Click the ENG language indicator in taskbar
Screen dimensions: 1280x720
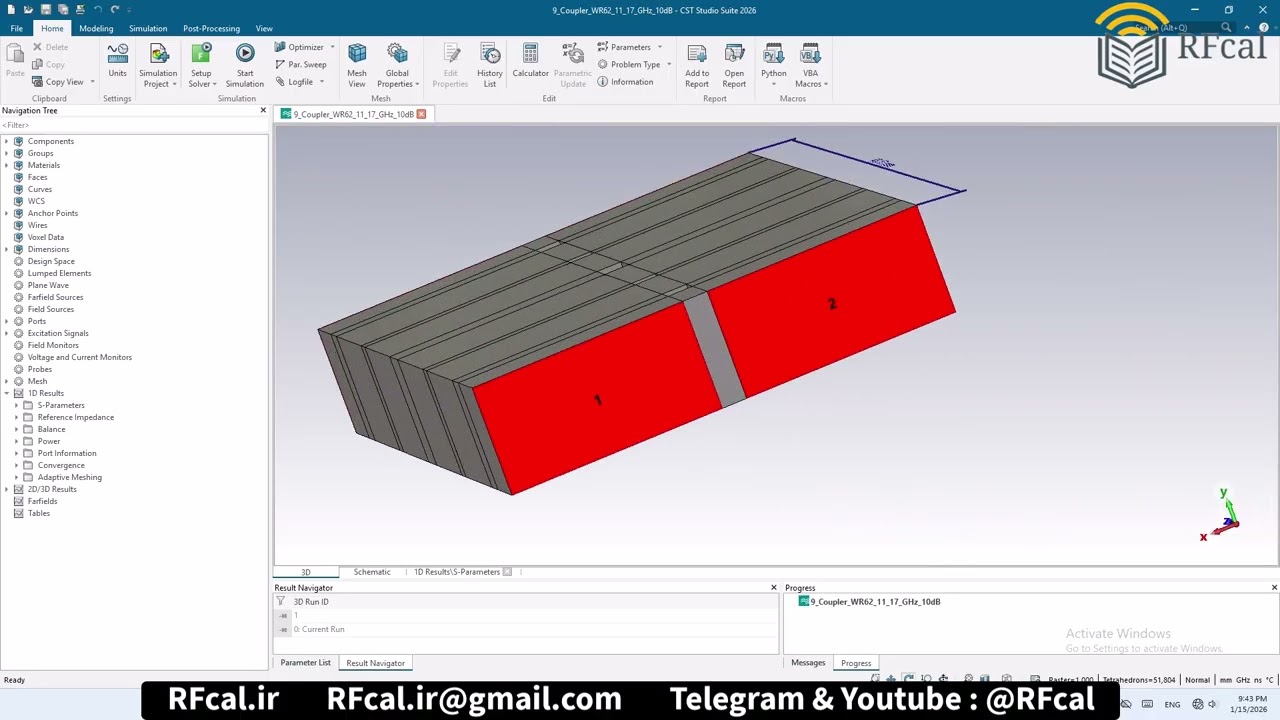coord(1172,704)
